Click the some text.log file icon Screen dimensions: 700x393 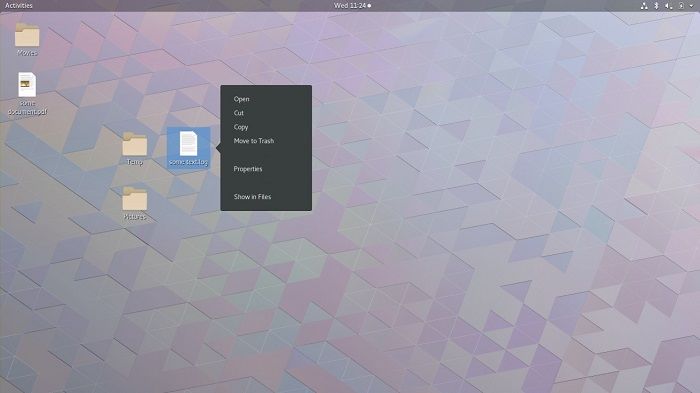(x=188, y=143)
